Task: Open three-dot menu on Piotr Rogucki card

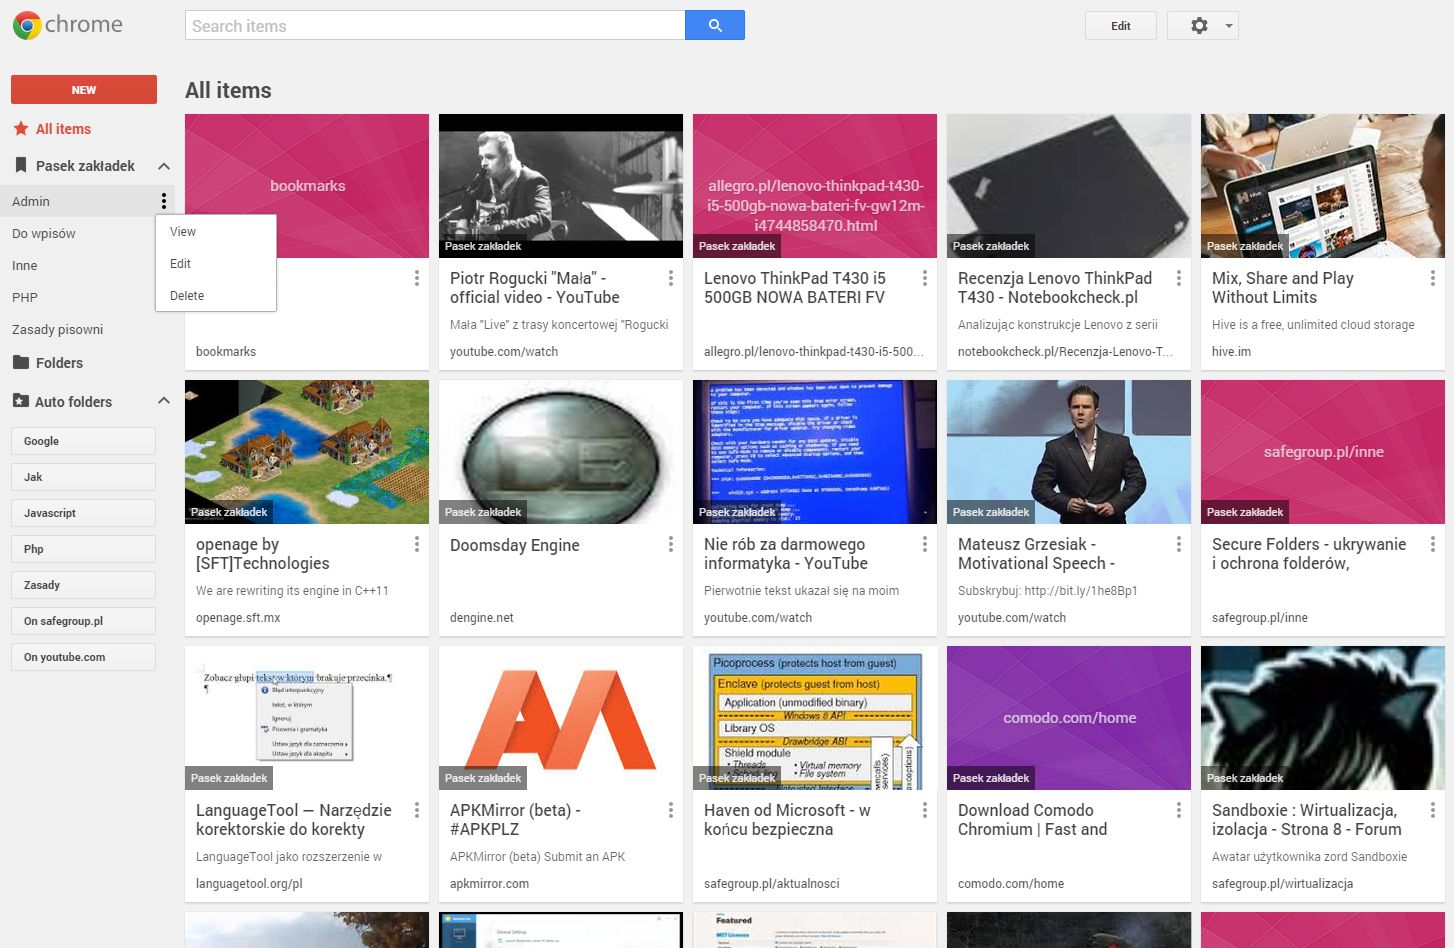Action: click(x=671, y=278)
